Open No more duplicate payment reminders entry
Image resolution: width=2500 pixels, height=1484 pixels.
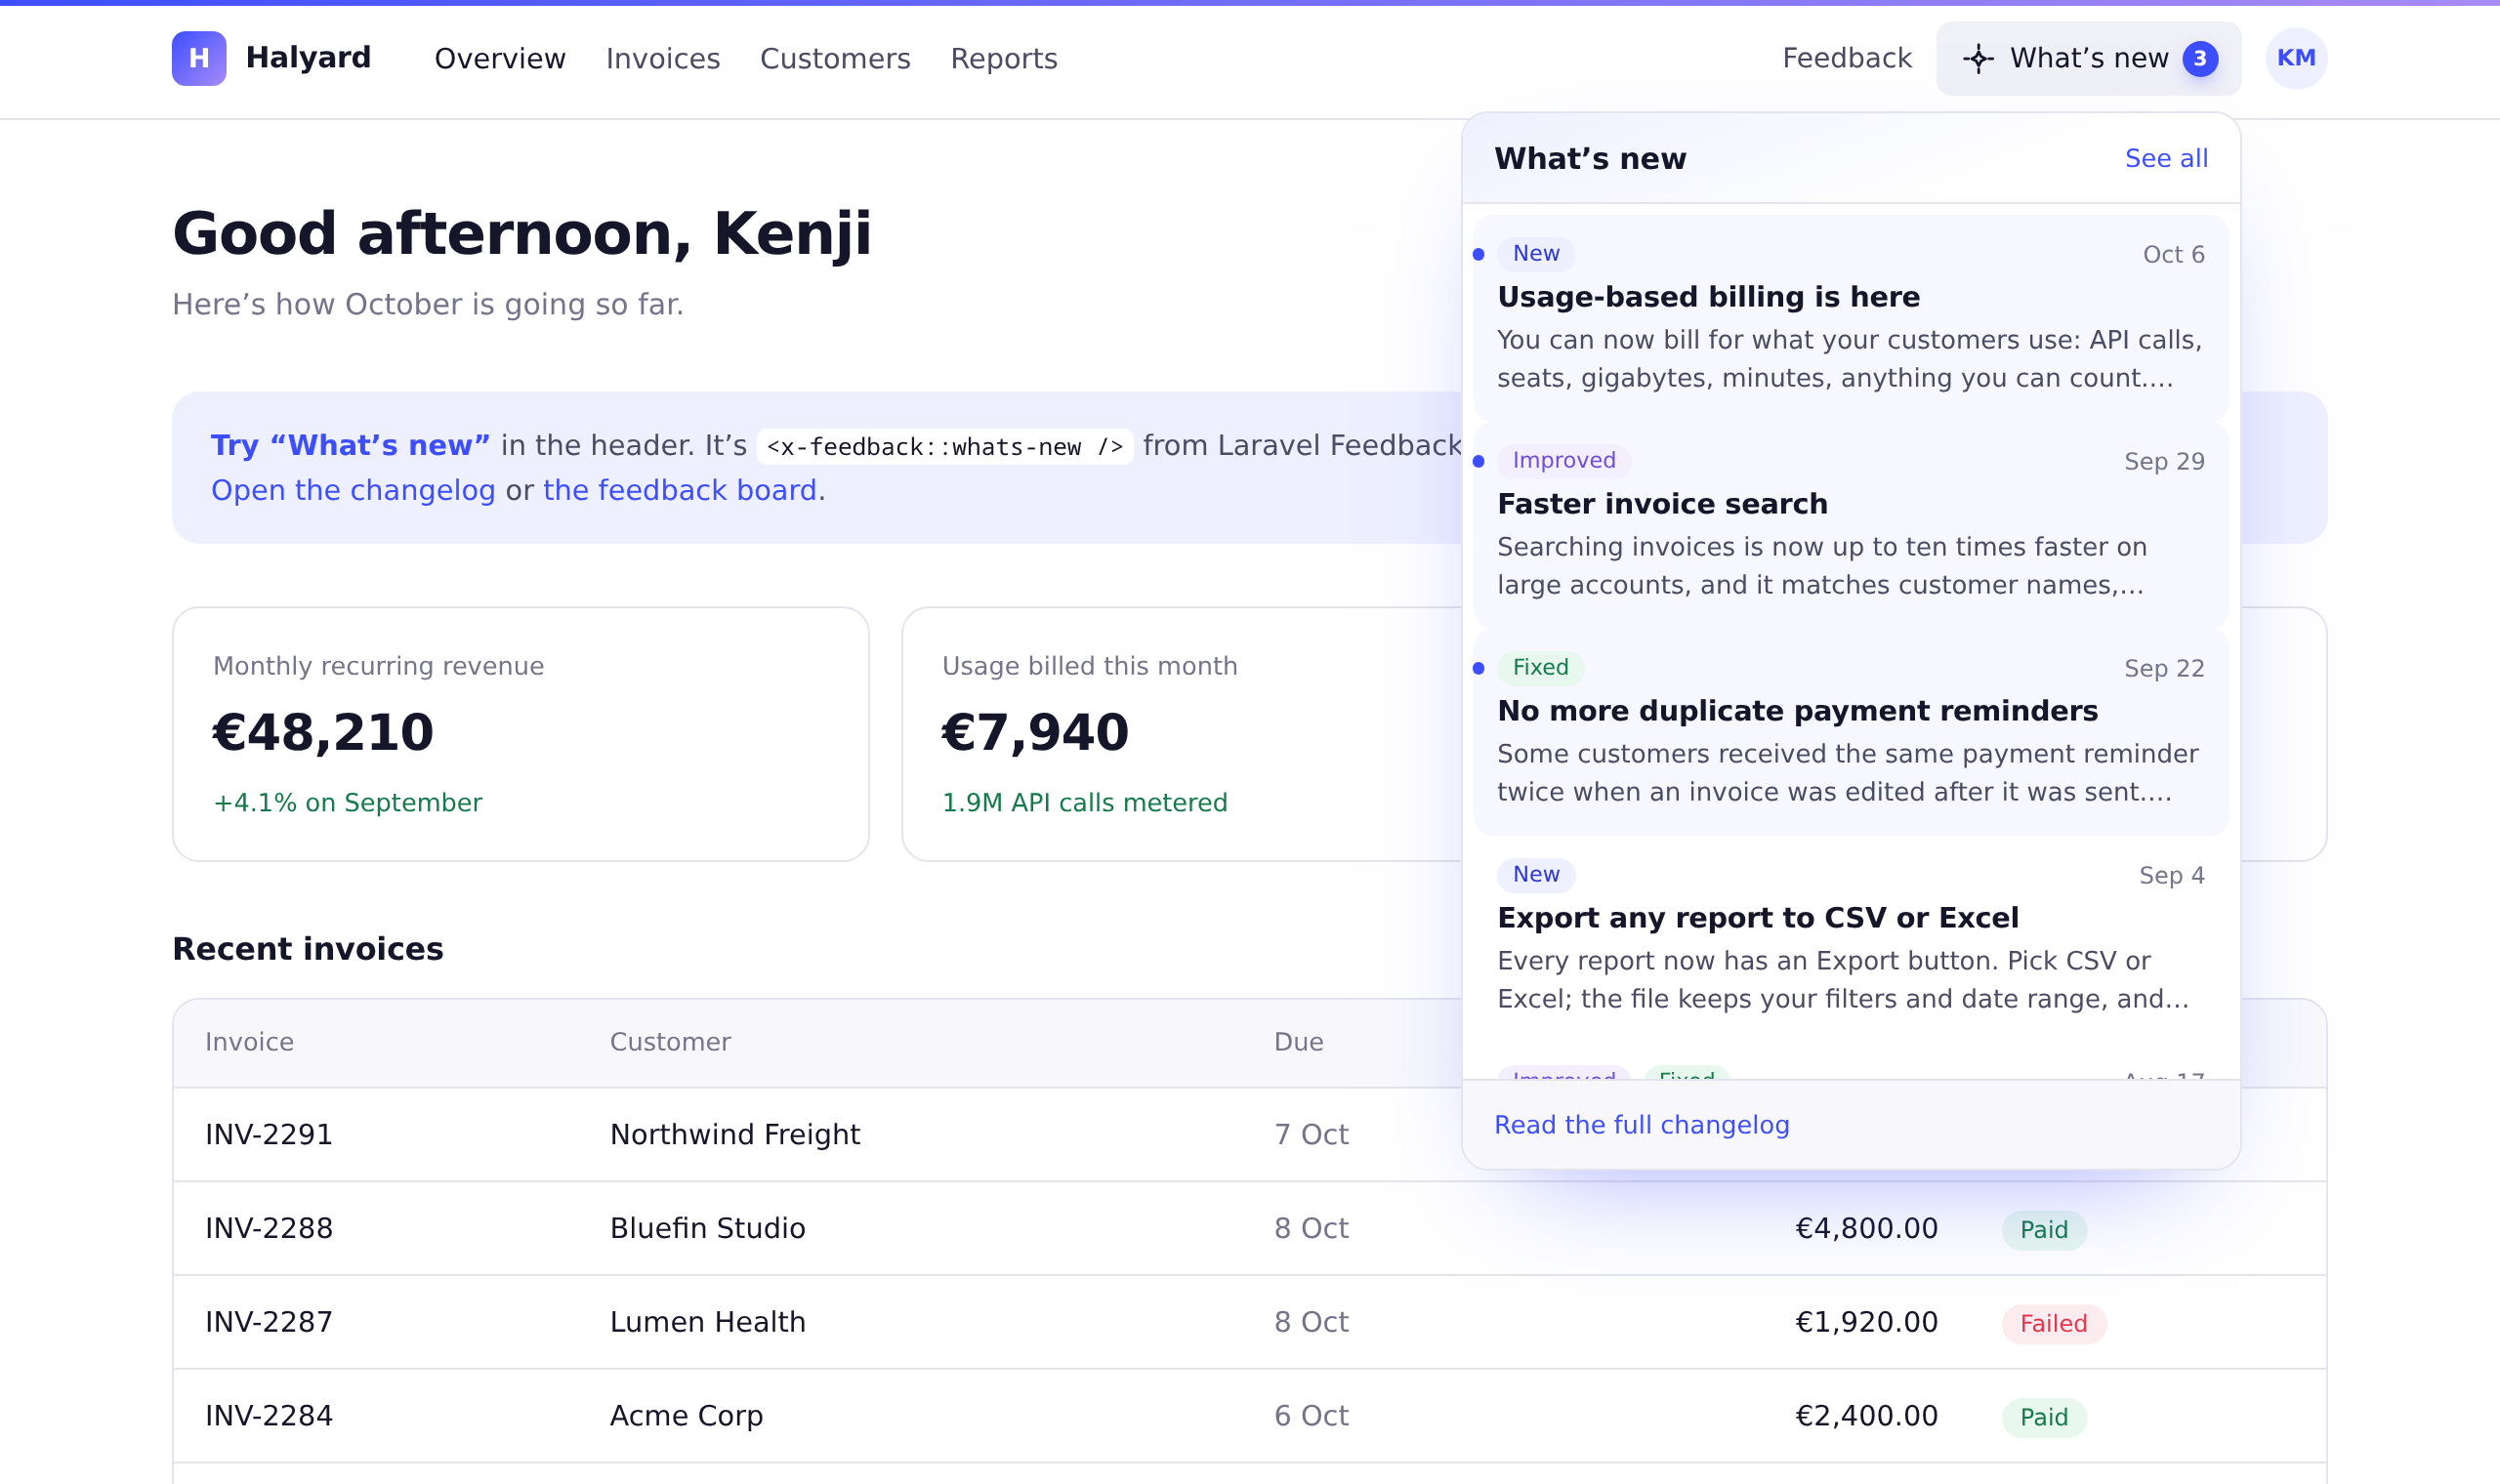pos(1851,731)
